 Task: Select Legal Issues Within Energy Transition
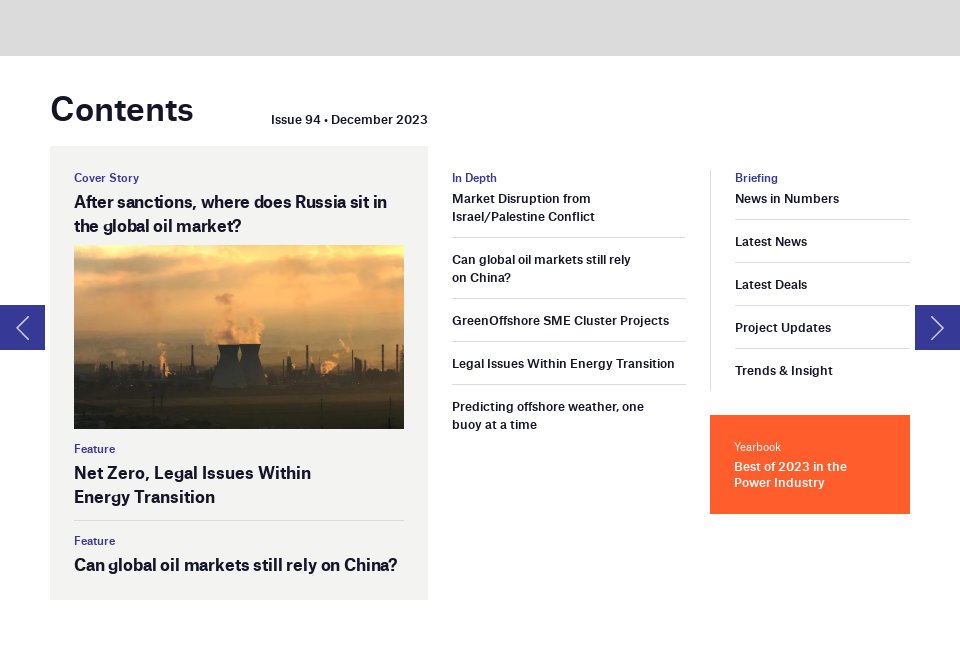click(x=563, y=364)
